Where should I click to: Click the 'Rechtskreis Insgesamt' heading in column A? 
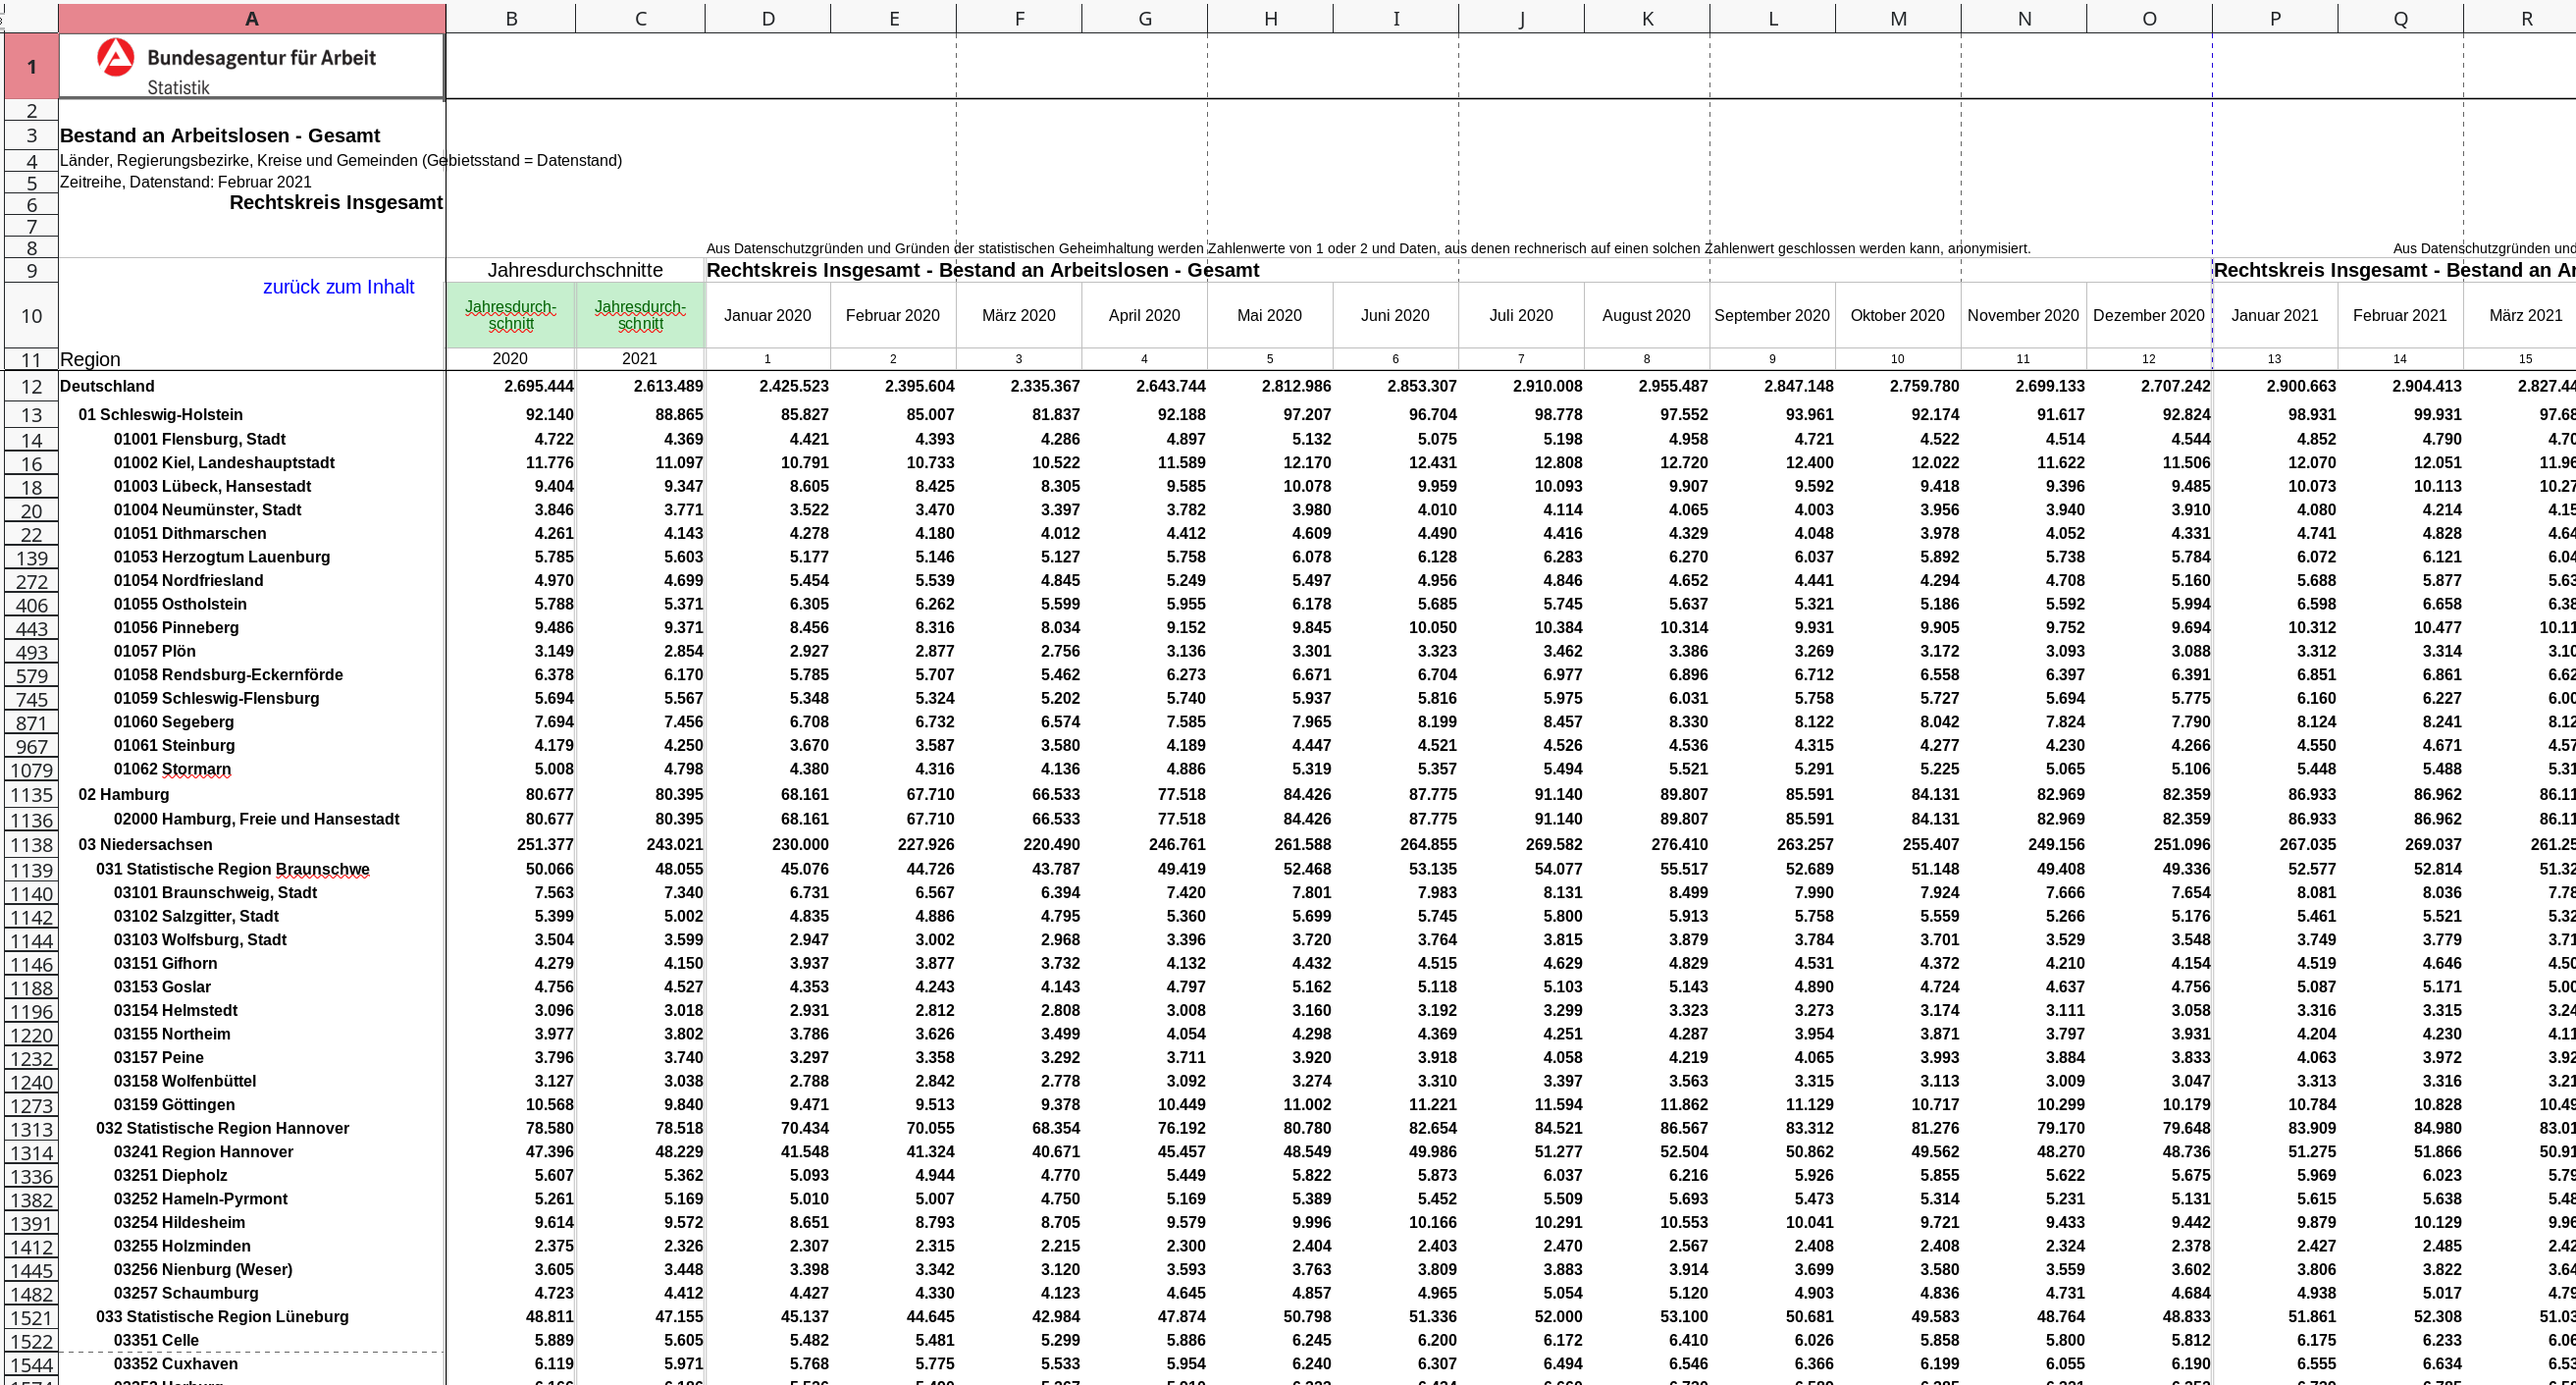tap(336, 202)
